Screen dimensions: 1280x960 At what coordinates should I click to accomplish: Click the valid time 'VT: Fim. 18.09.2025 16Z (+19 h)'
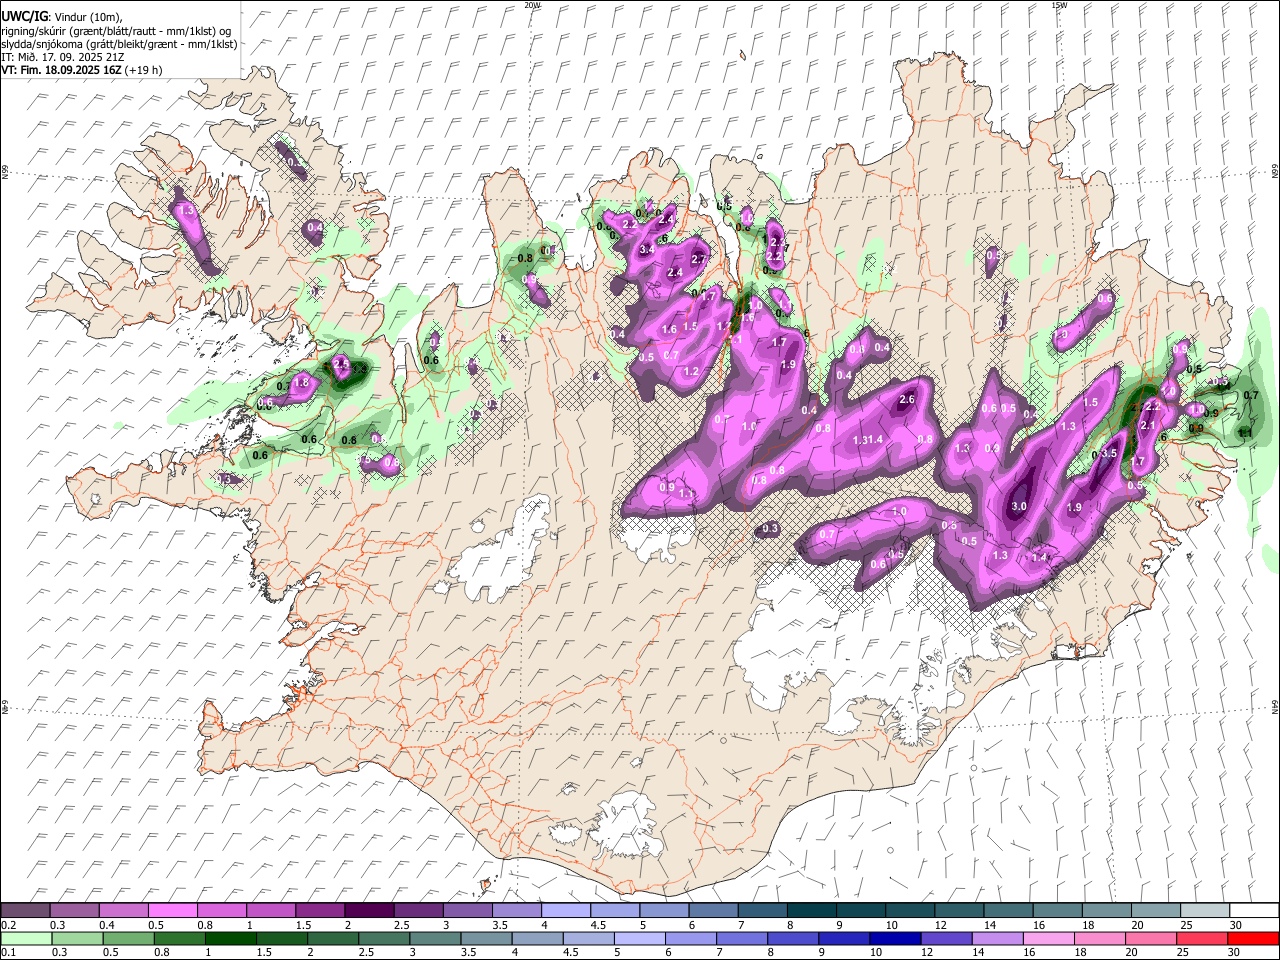[x=82, y=70]
